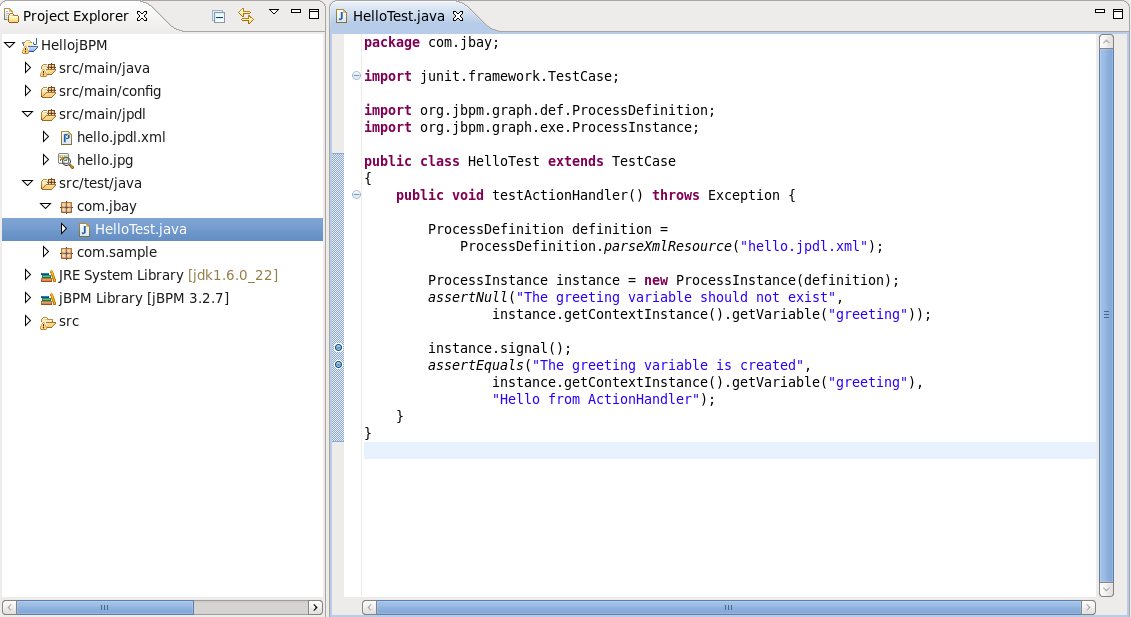Screen dimensions: 1131x617
Task: Select hello.jpdl.xml in the tree
Action: [x=121, y=137]
